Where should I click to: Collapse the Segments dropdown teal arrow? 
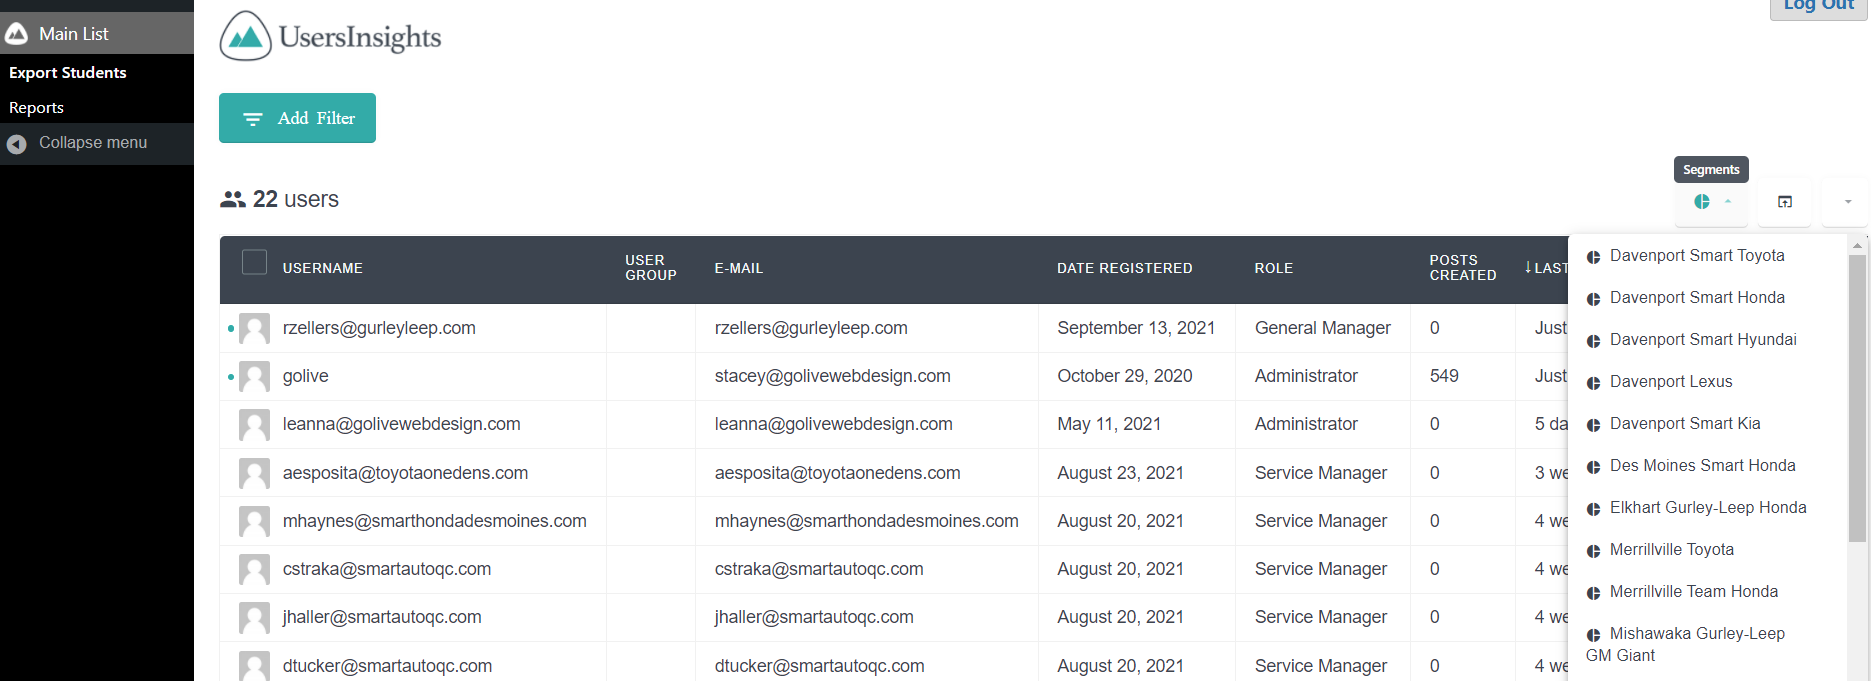tap(1728, 202)
